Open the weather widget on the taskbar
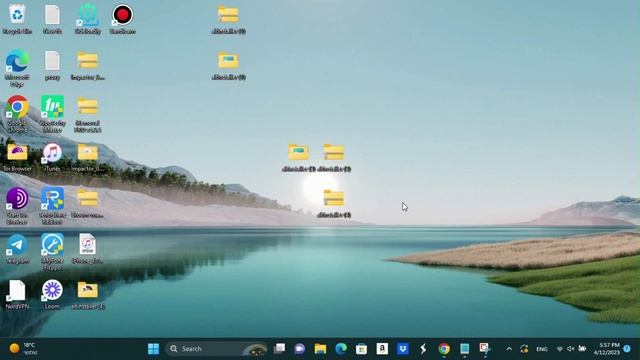Screen dimensions: 640x360 coord(24,349)
